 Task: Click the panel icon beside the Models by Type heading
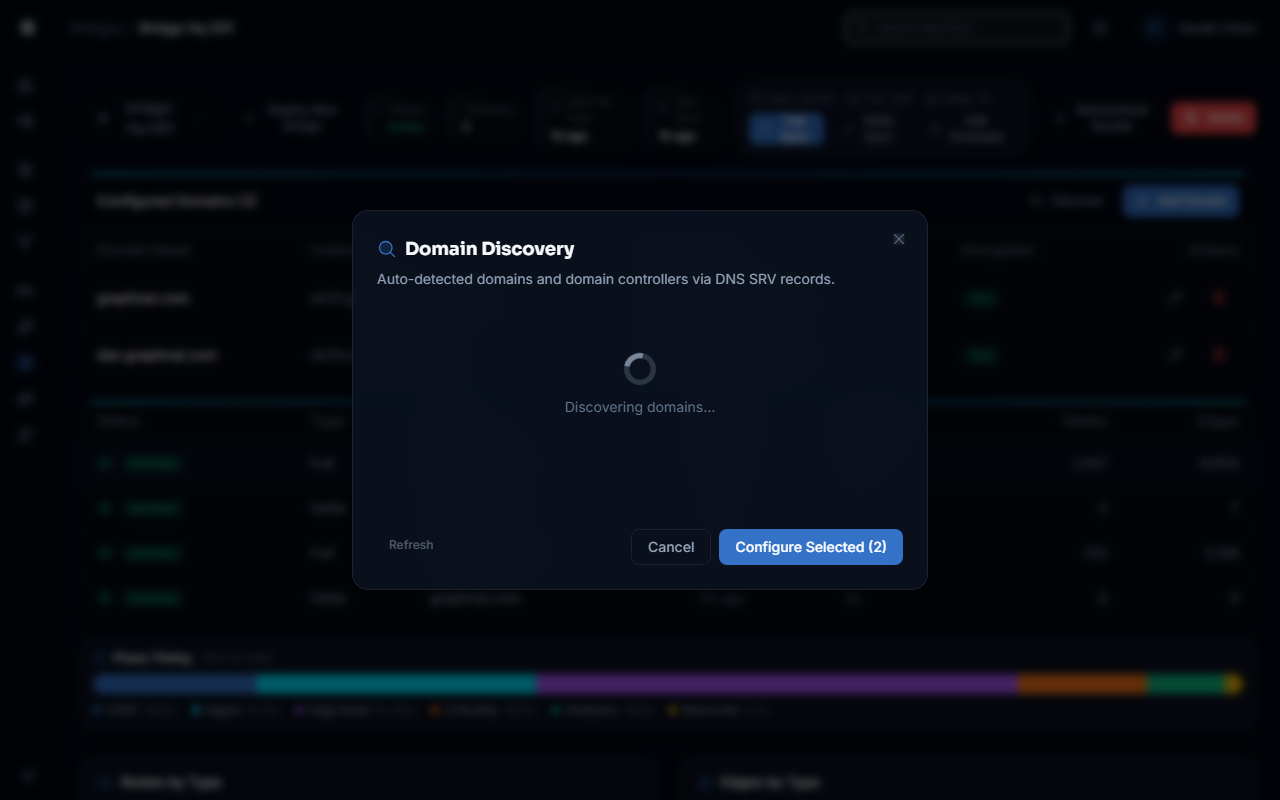point(104,782)
